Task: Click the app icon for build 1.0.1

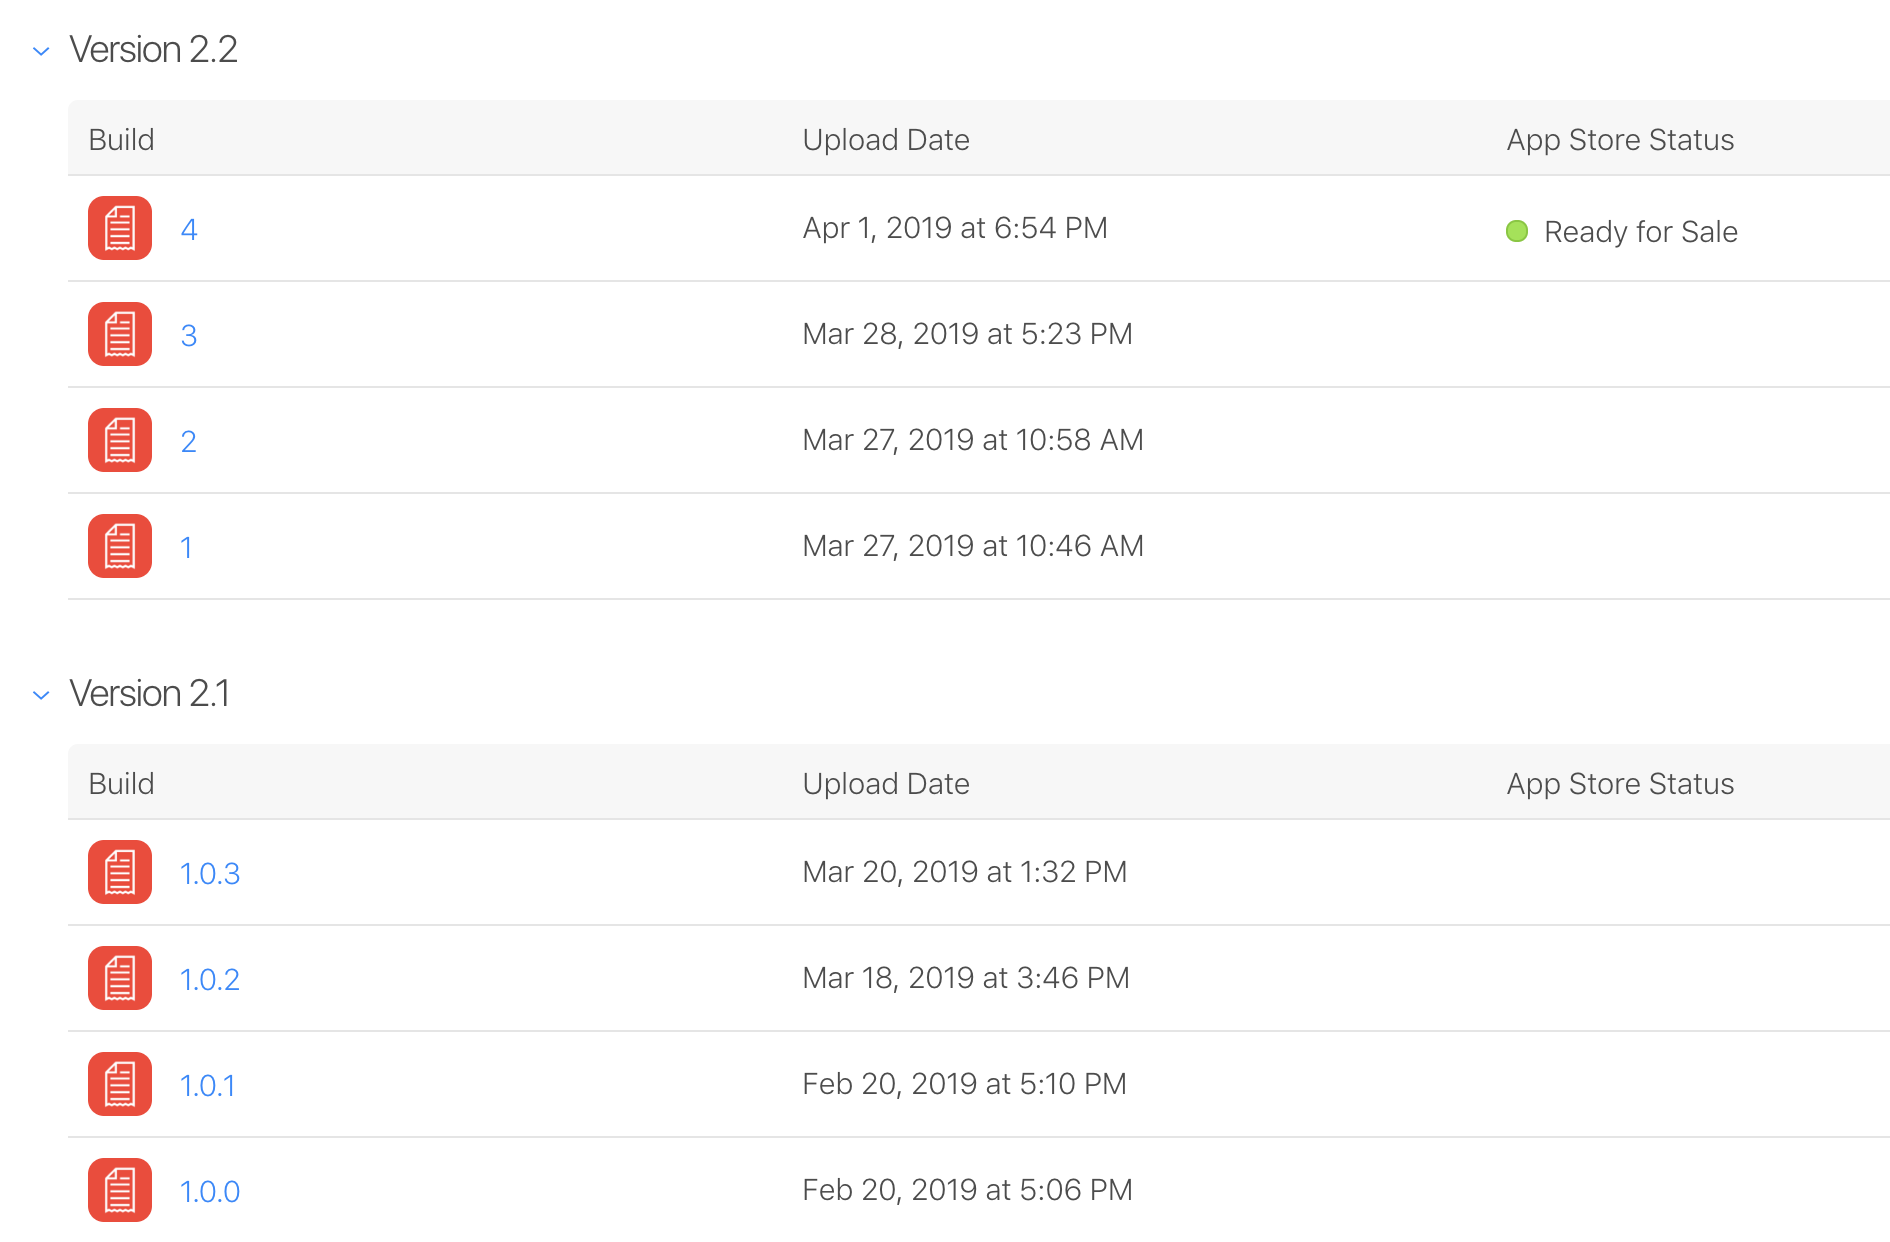Action: click(x=120, y=1084)
